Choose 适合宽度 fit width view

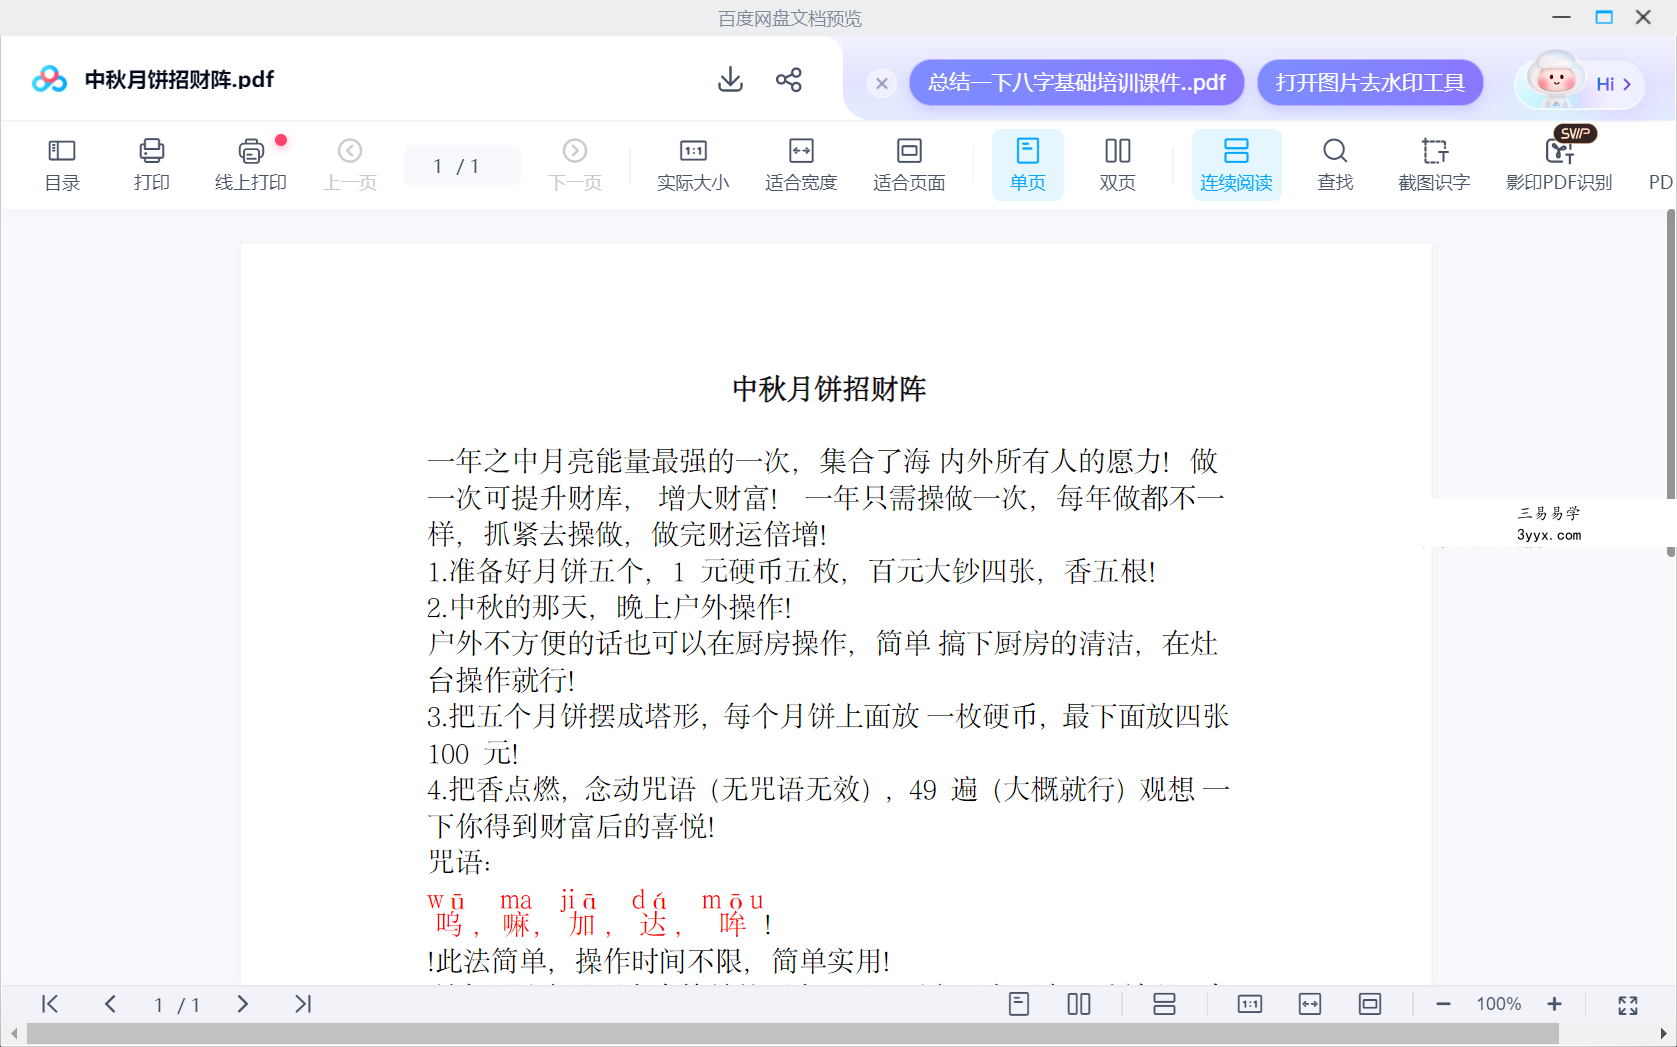pos(801,165)
